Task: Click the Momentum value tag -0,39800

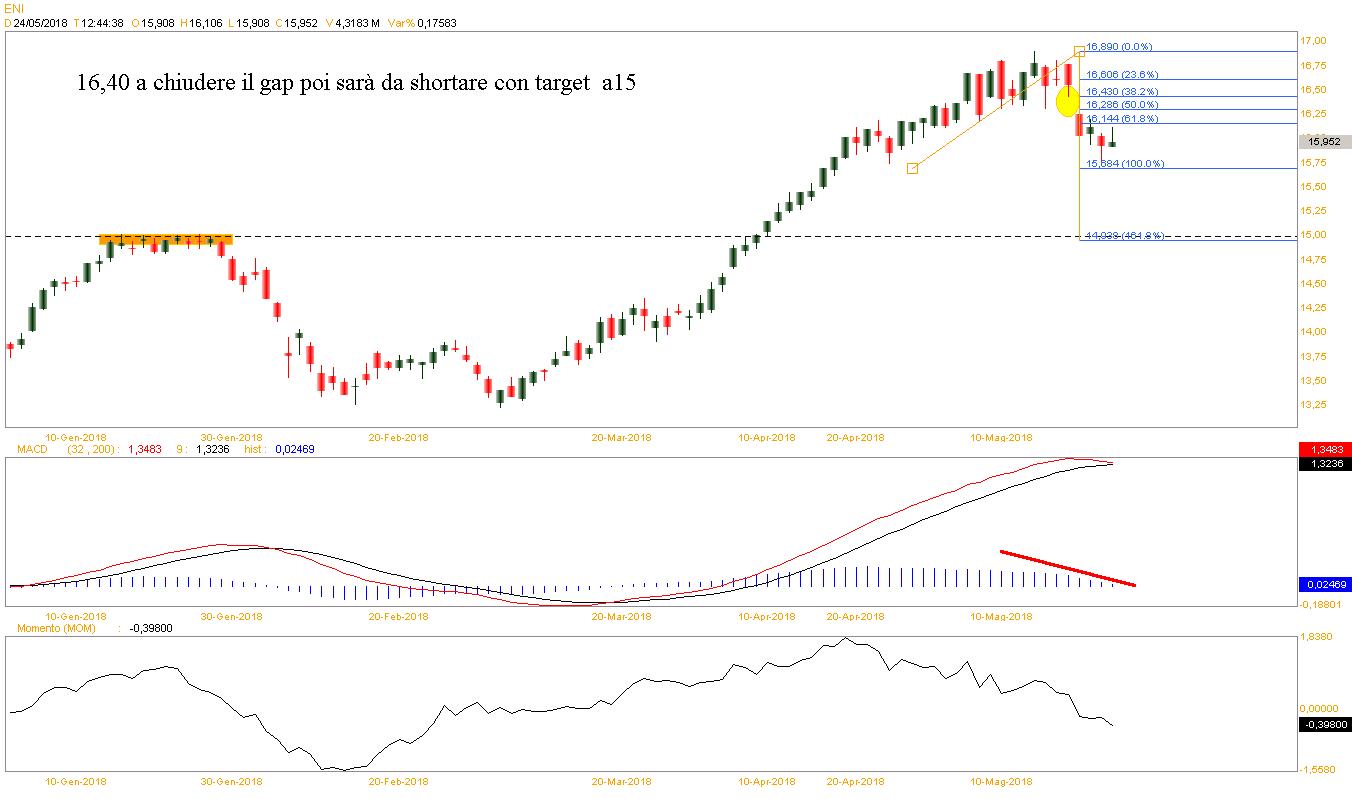Action: 1324,725
